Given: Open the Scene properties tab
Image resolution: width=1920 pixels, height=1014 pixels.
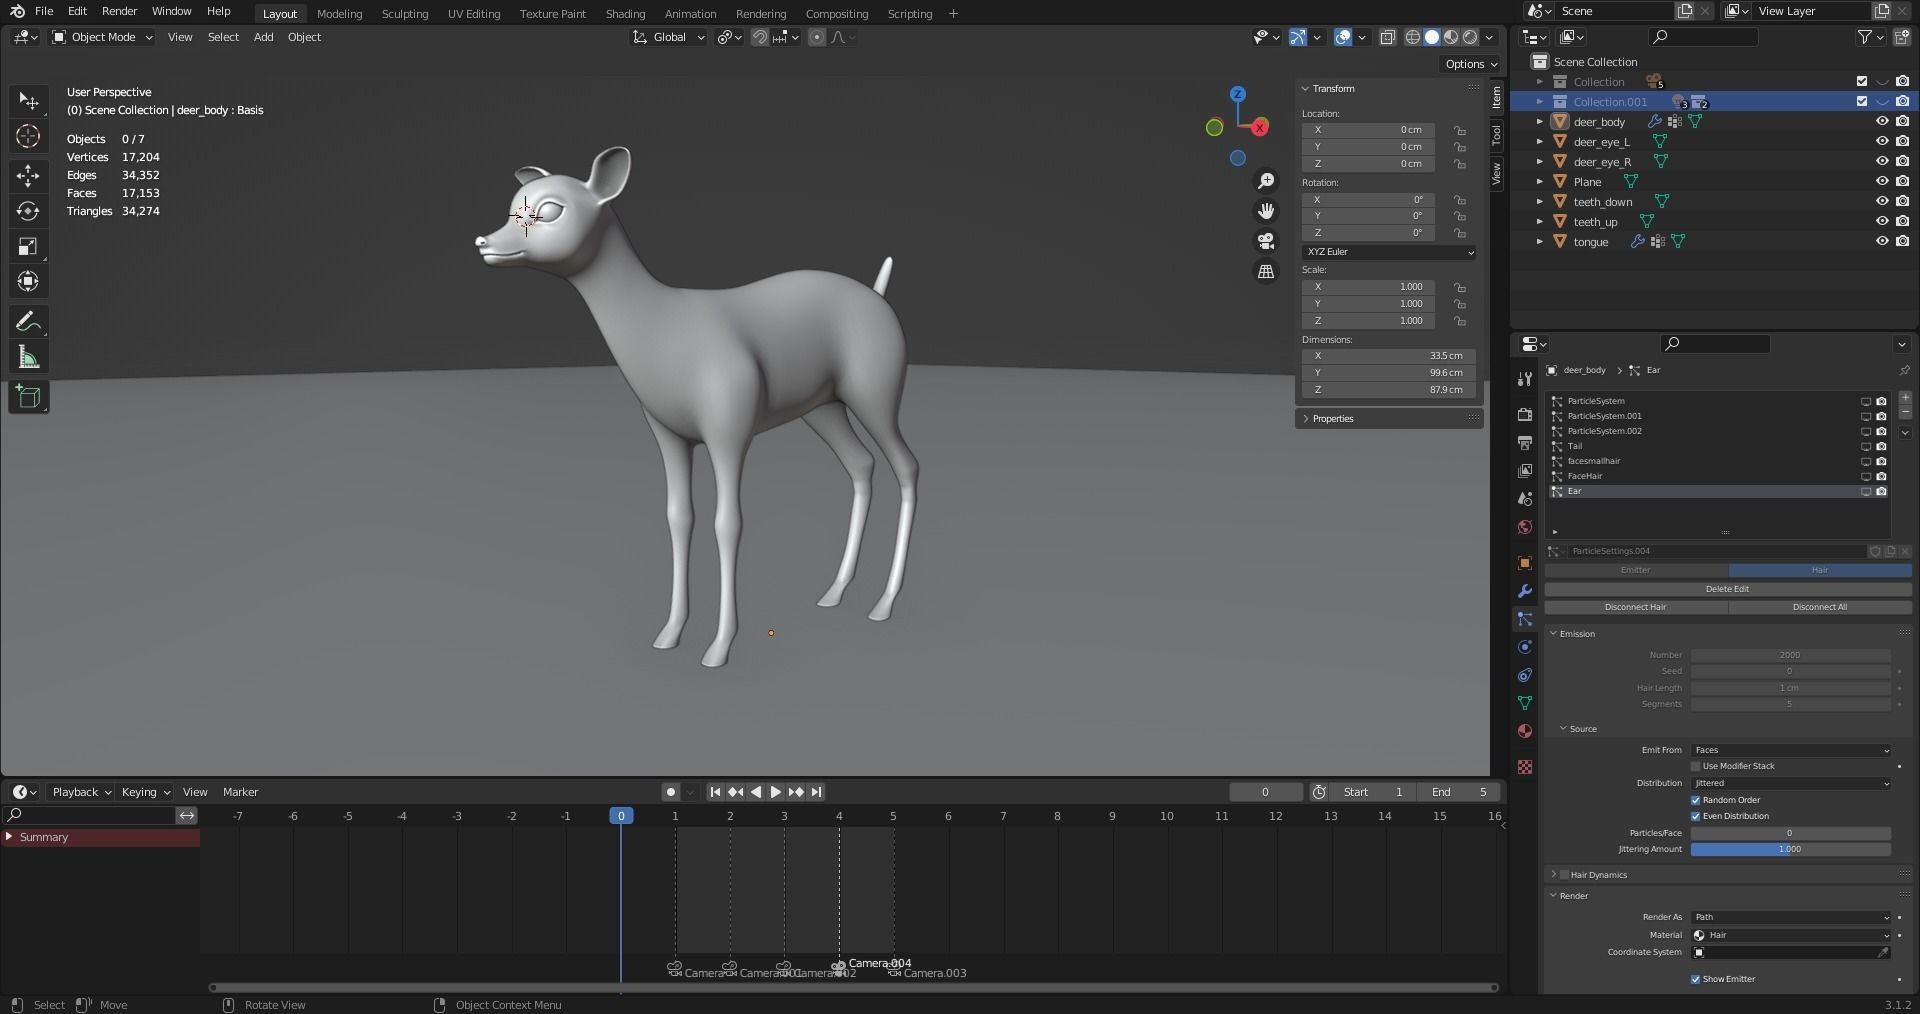Looking at the screenshot, I should click(x=1525, y=498).
